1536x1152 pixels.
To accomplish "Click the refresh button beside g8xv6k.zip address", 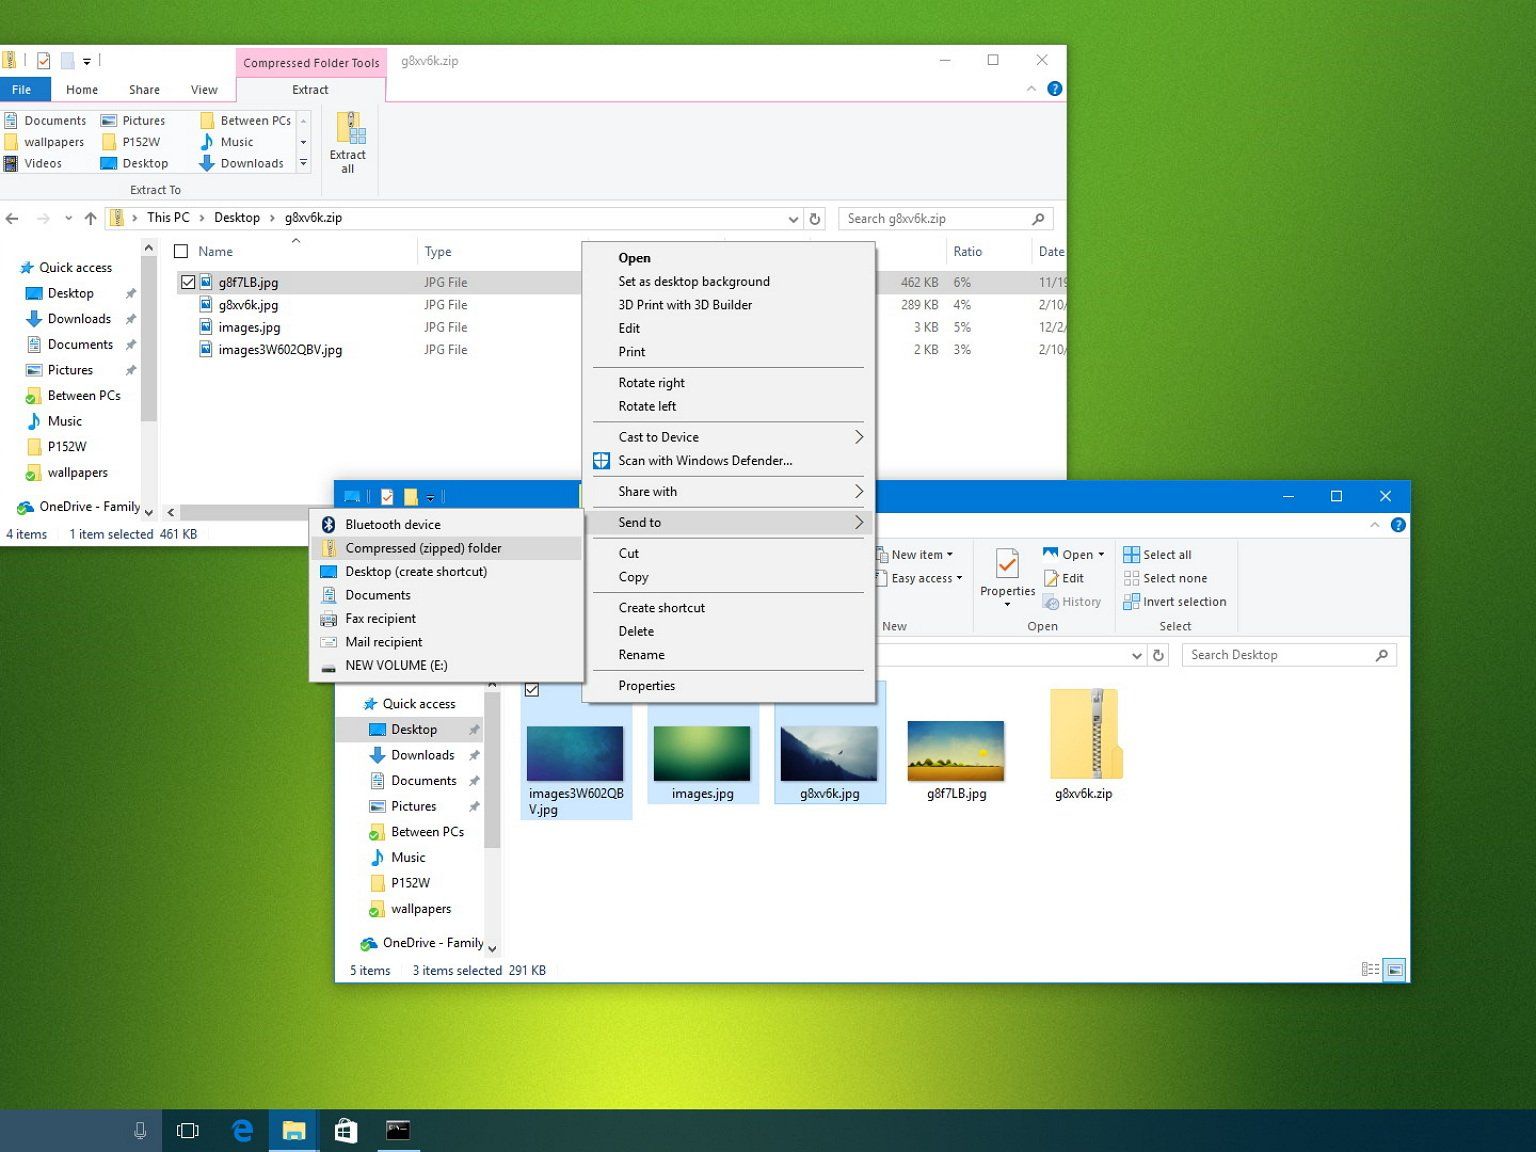I will (x=815, y=219).
